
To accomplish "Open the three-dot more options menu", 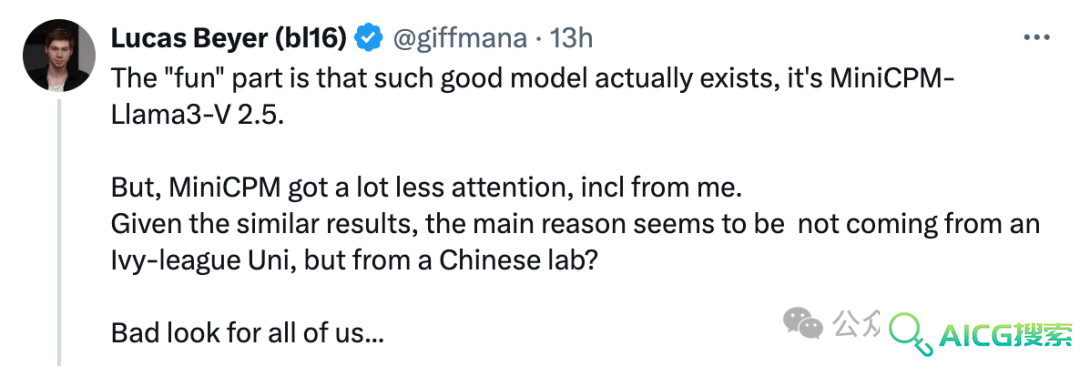I will [1037, 38].
